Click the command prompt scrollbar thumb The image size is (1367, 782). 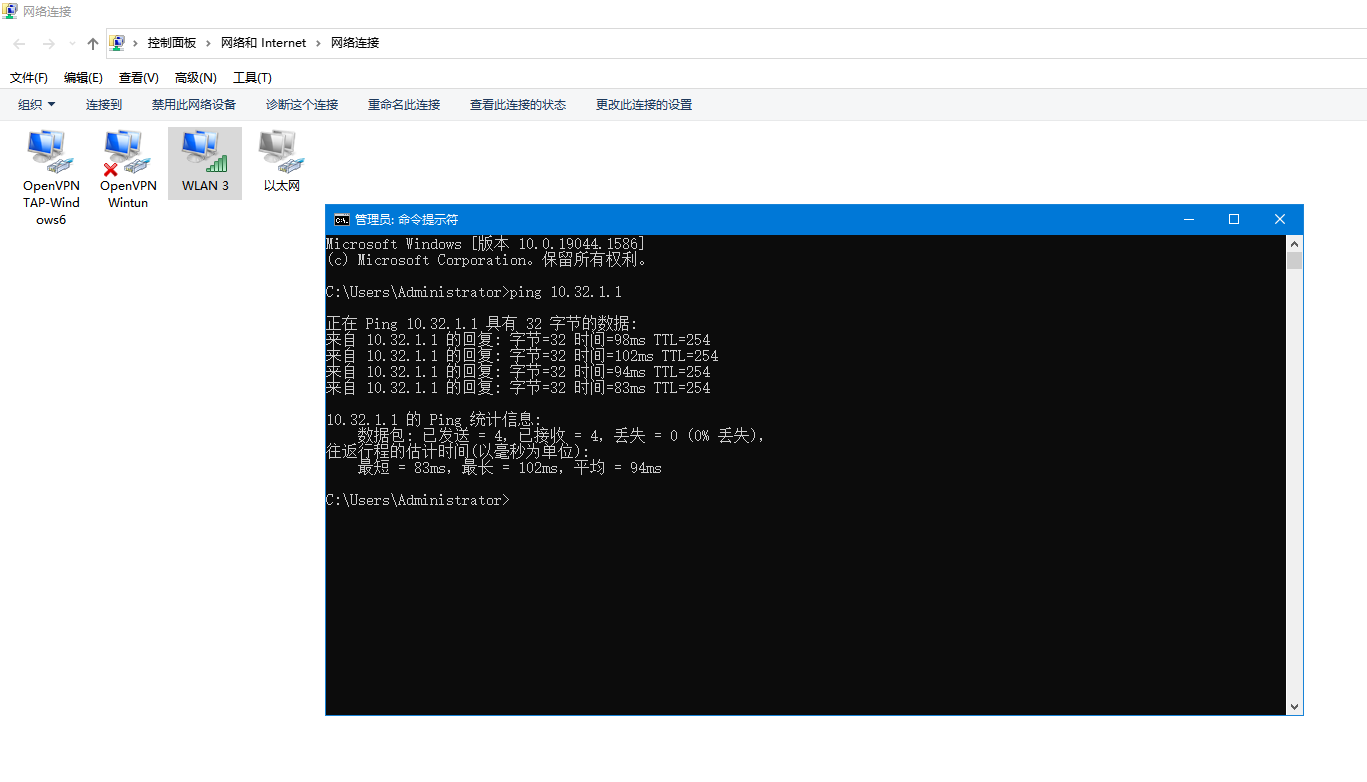click(1295, 260)
